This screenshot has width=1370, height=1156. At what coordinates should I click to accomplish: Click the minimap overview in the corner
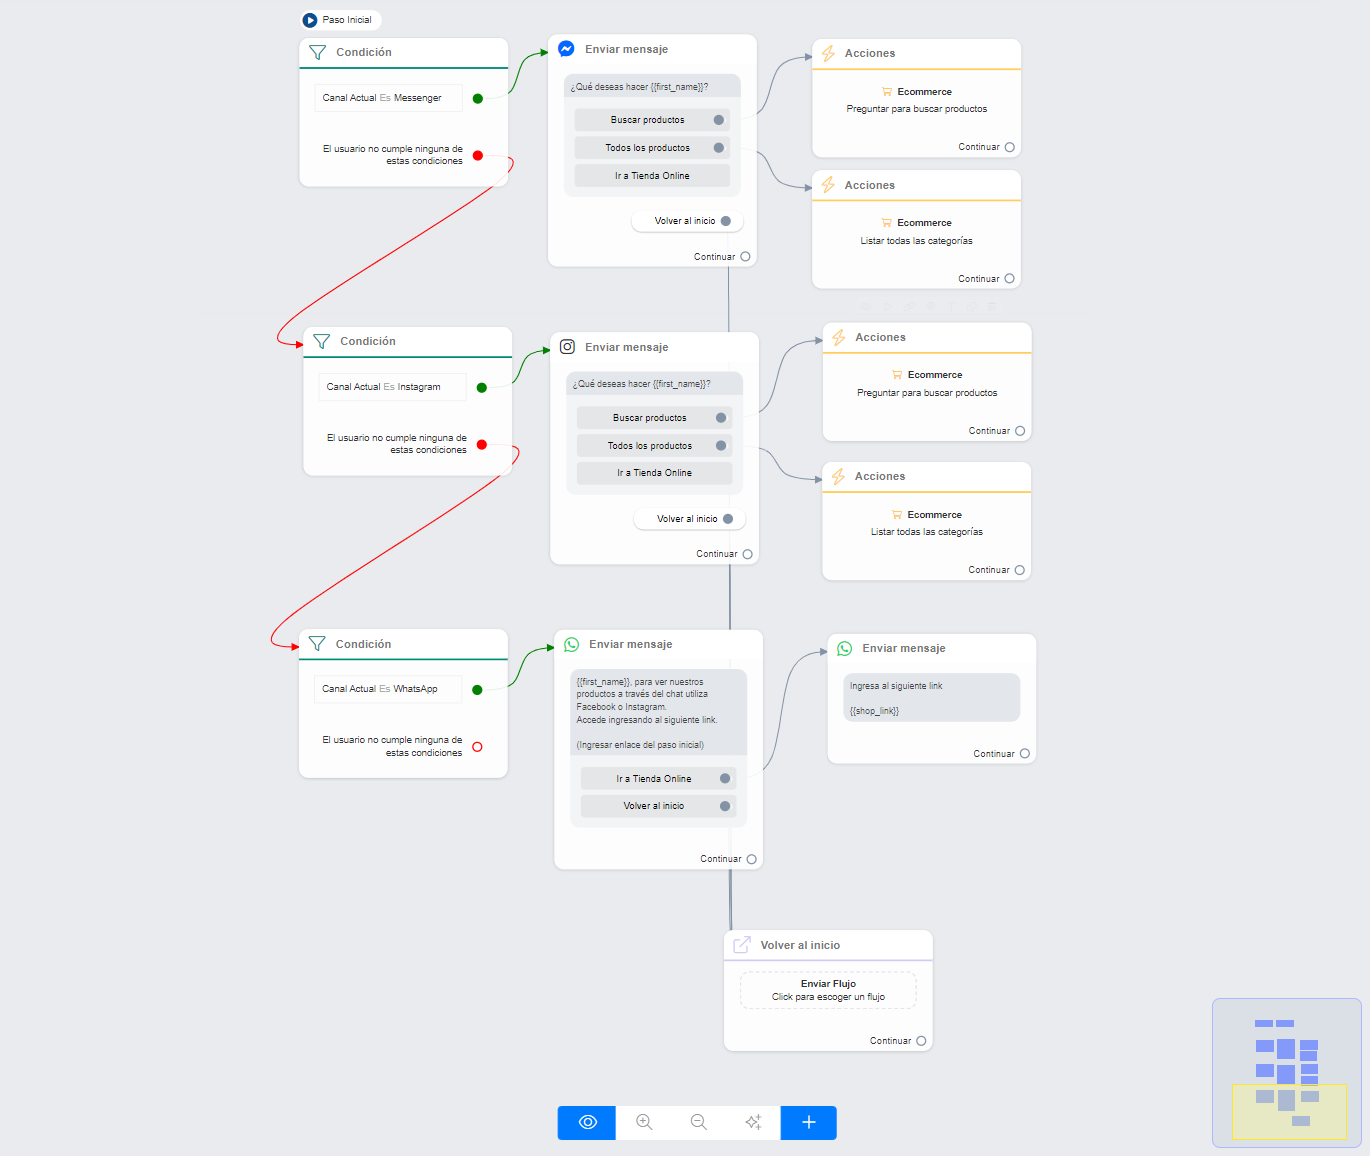[1286, 1072]
